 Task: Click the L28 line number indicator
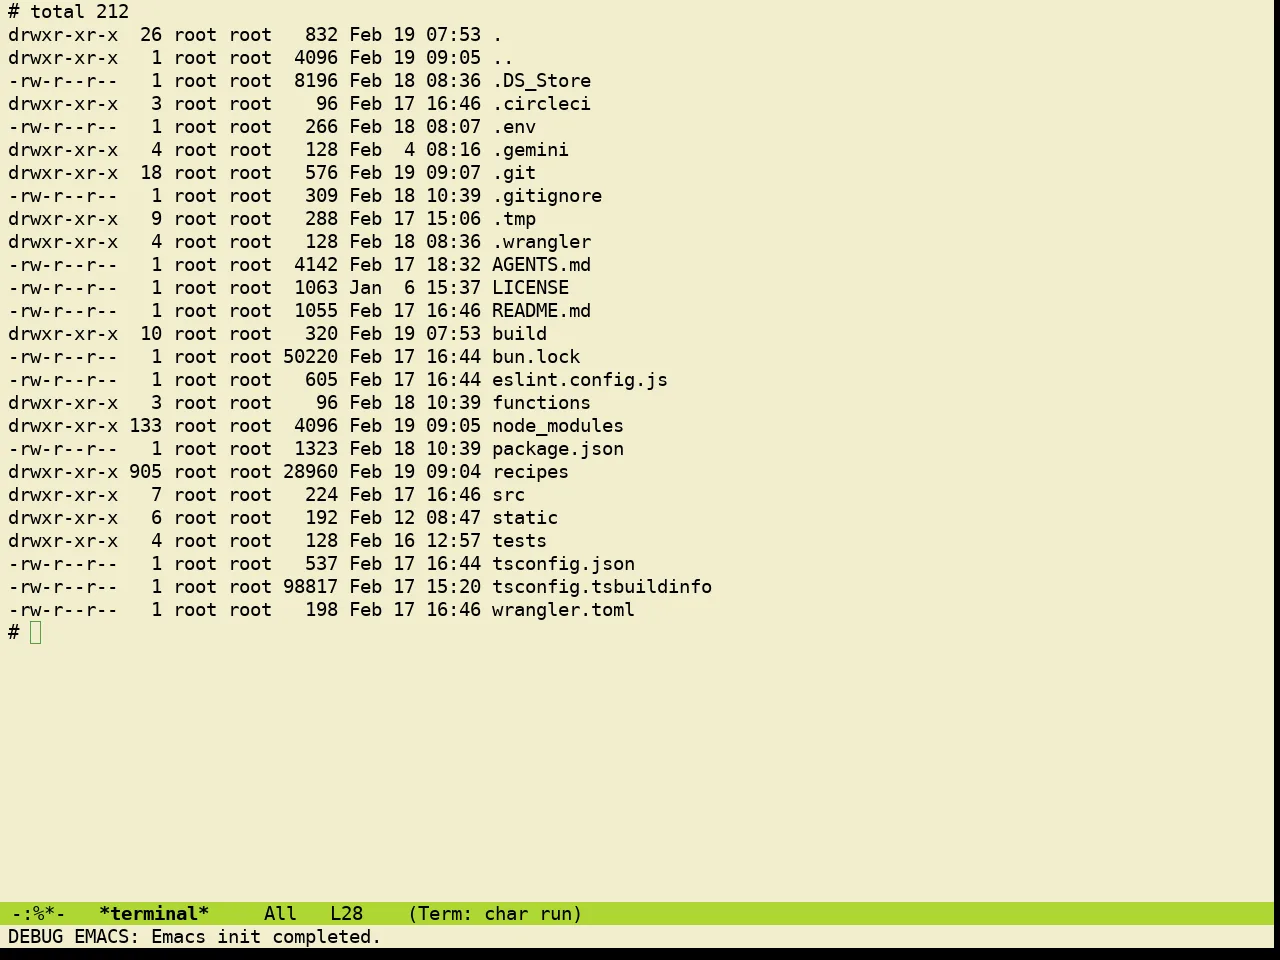[346, 914]
